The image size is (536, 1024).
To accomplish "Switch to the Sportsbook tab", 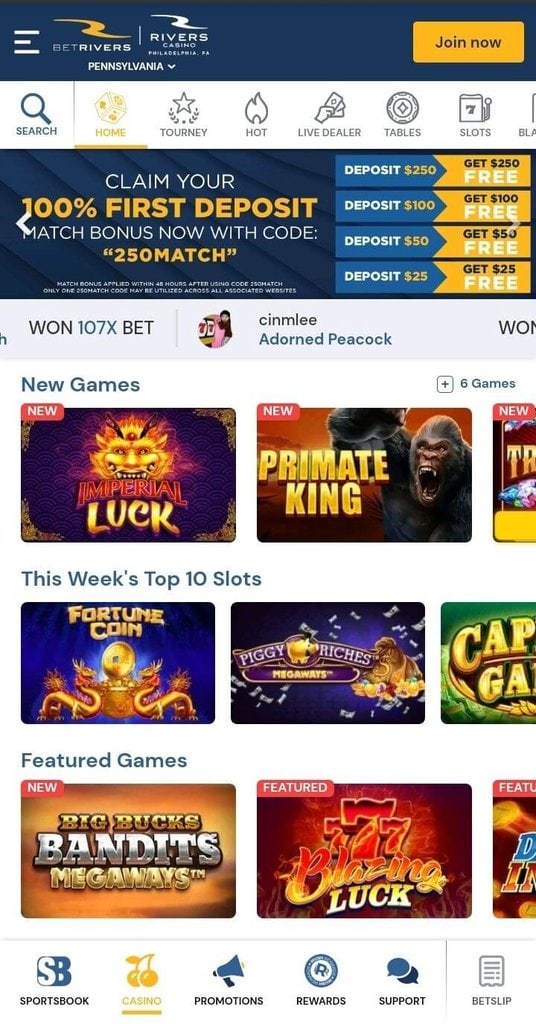I will (54, 980).
